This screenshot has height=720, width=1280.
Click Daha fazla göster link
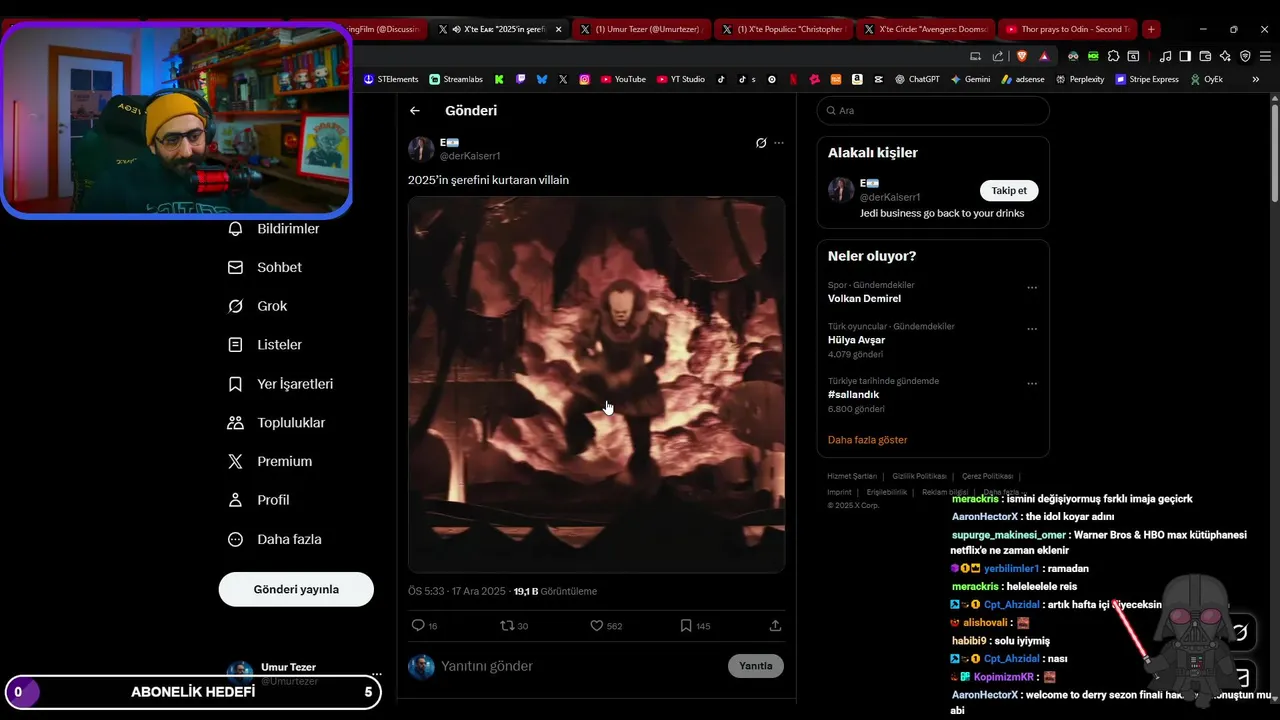tap(867, 440)
